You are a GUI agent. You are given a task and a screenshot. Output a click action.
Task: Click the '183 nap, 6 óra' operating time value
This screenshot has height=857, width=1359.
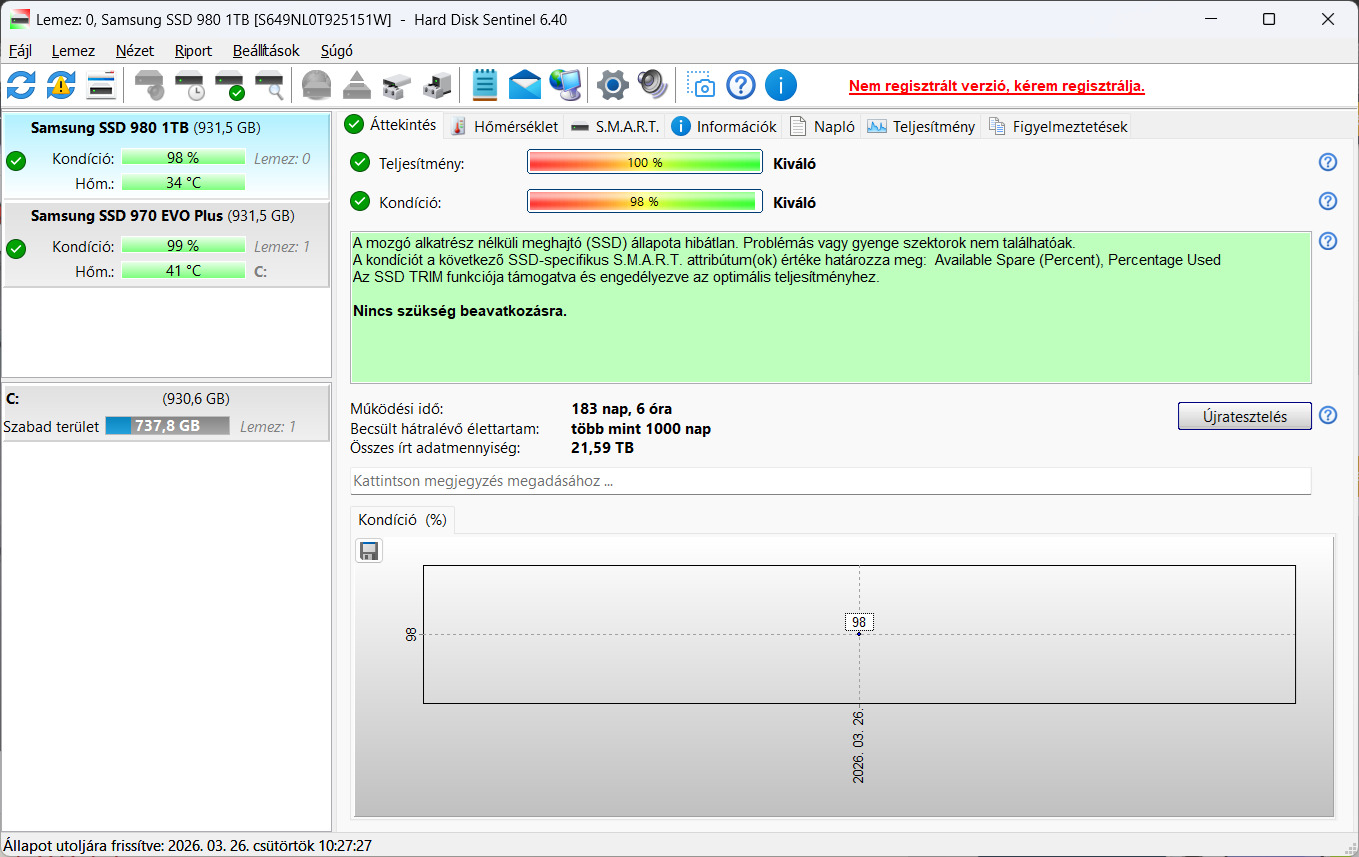(621, 409)
